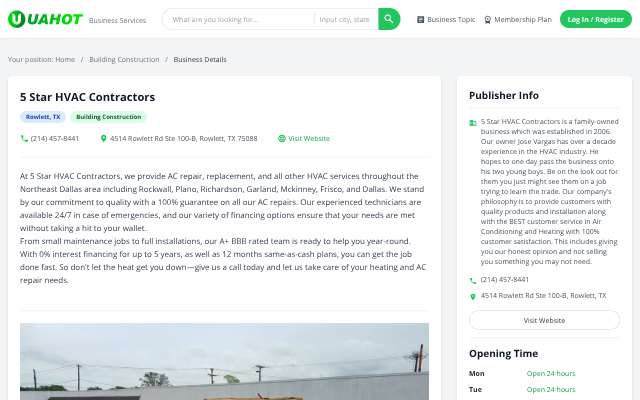Click phone number (214) 457-8441 in listing
This screenshot has height=400, width=640.
[55, 138]
